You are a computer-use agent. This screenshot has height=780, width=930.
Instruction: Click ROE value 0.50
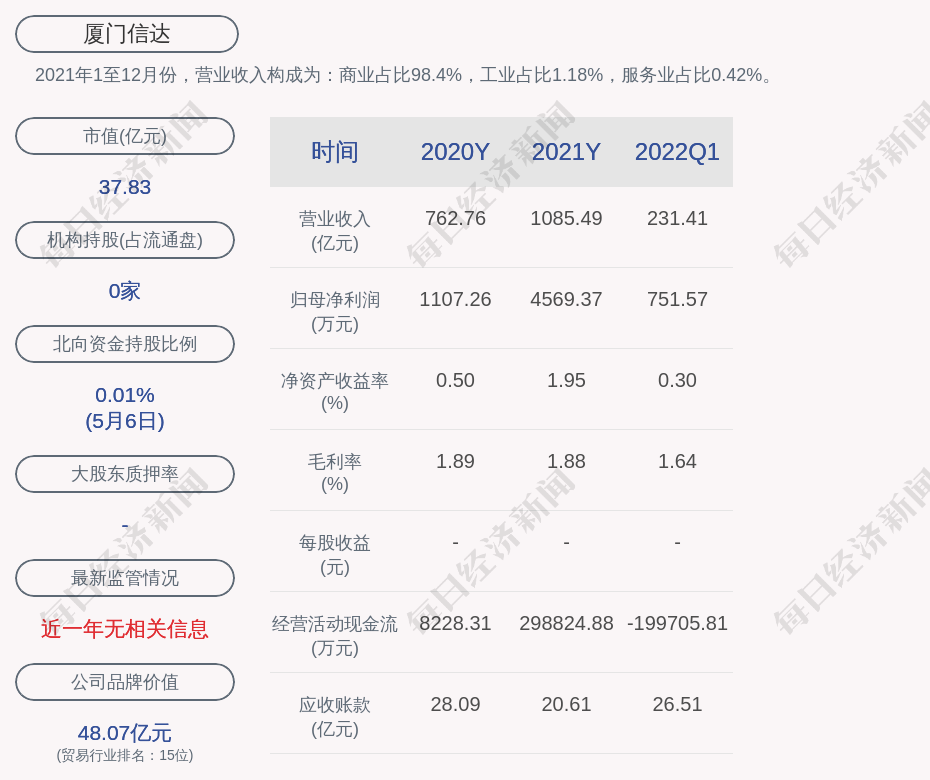pyautogui.click(x=455, y=380)
